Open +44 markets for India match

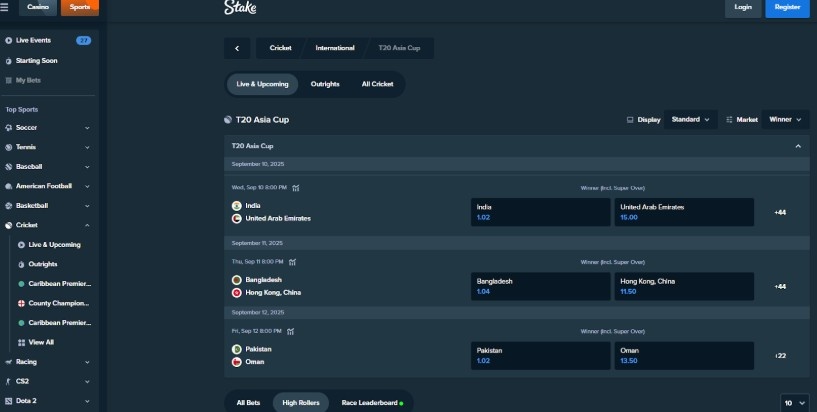click(780, 213)
